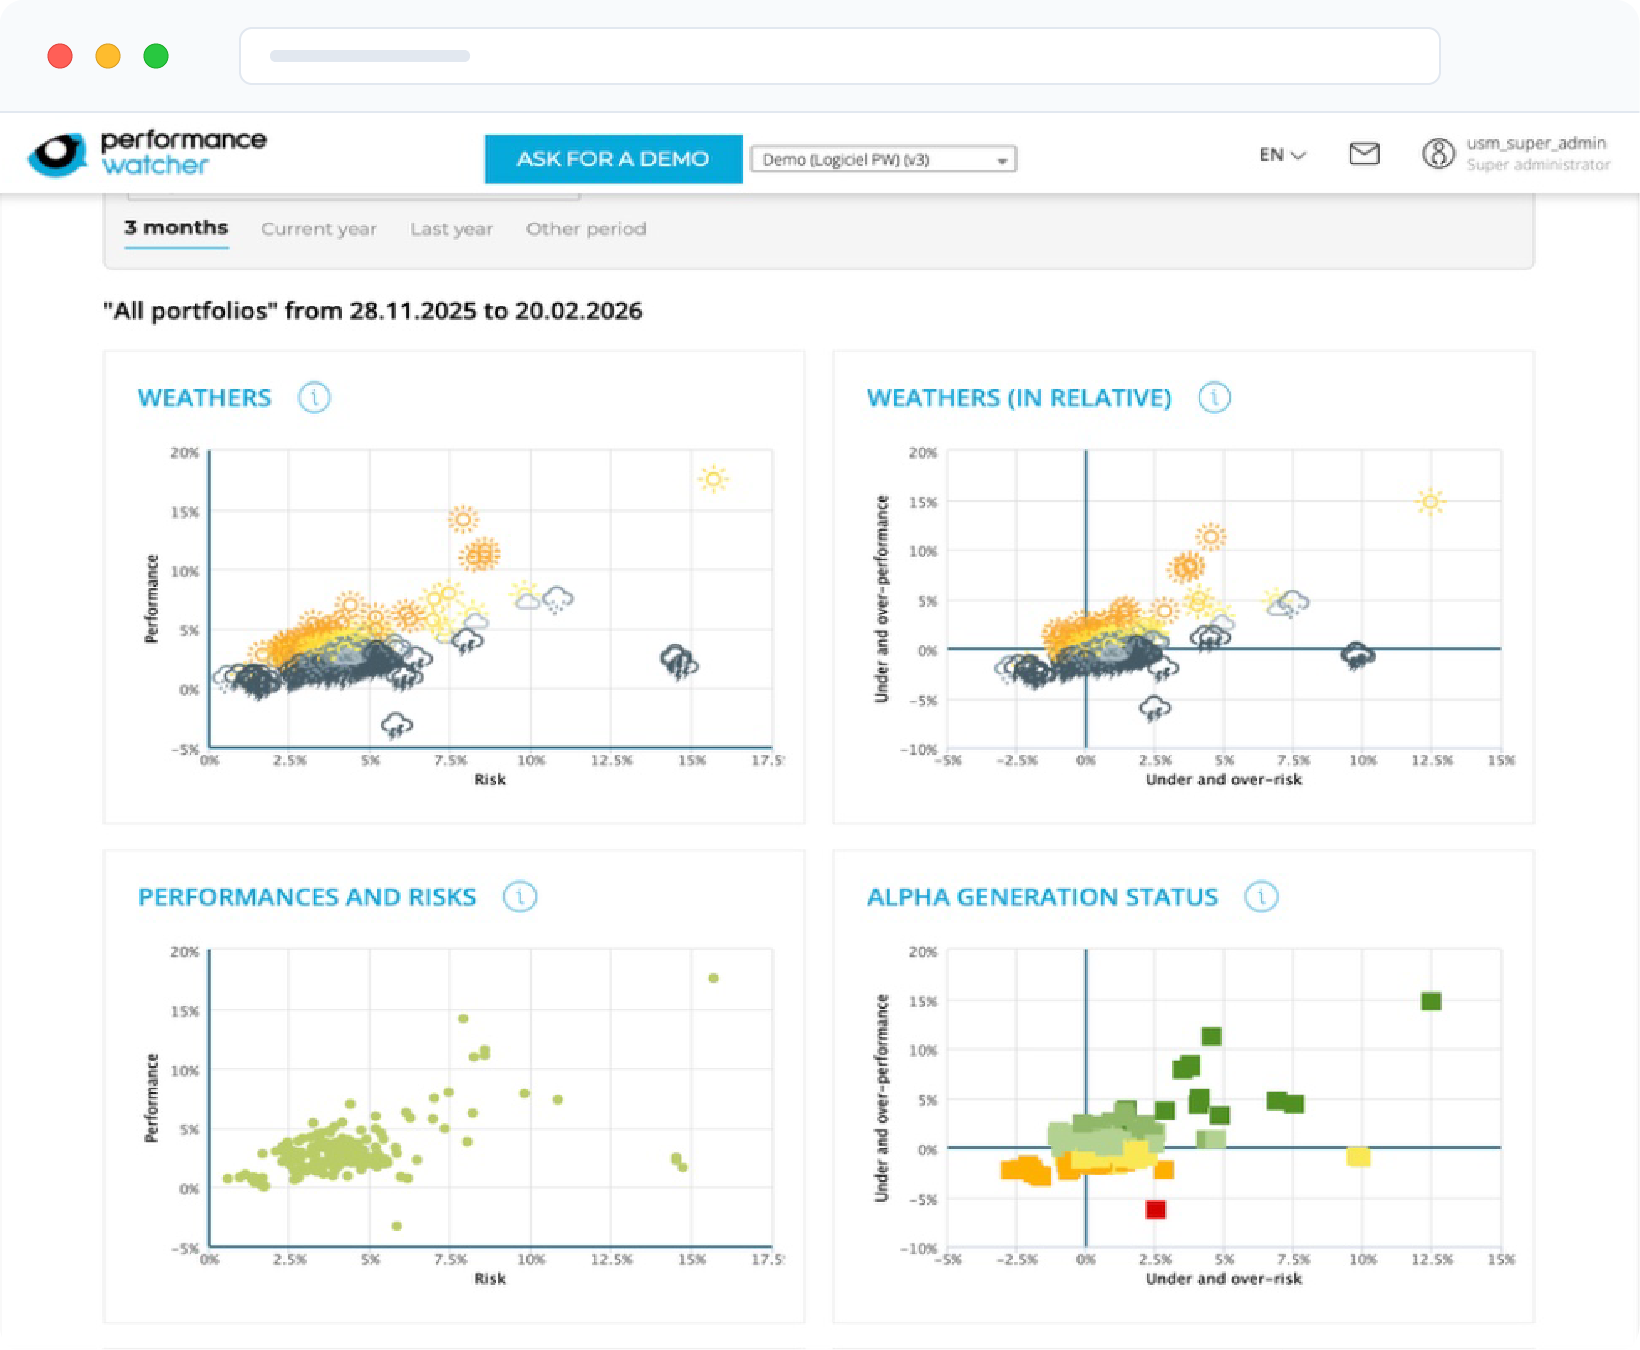Image resolution: width=1640 pixels, height=1350 pixels.
Task: Open info icon next to Weathers title
Action: (x=314, y=398)
